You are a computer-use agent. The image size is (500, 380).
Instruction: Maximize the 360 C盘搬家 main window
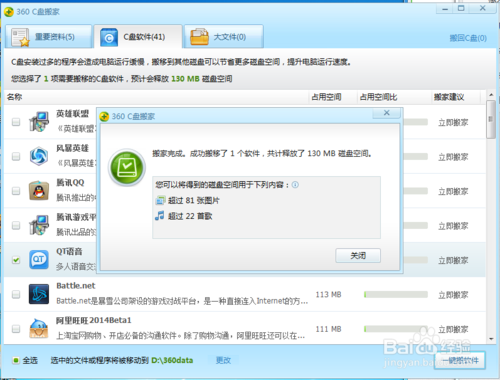pos(461,8)
